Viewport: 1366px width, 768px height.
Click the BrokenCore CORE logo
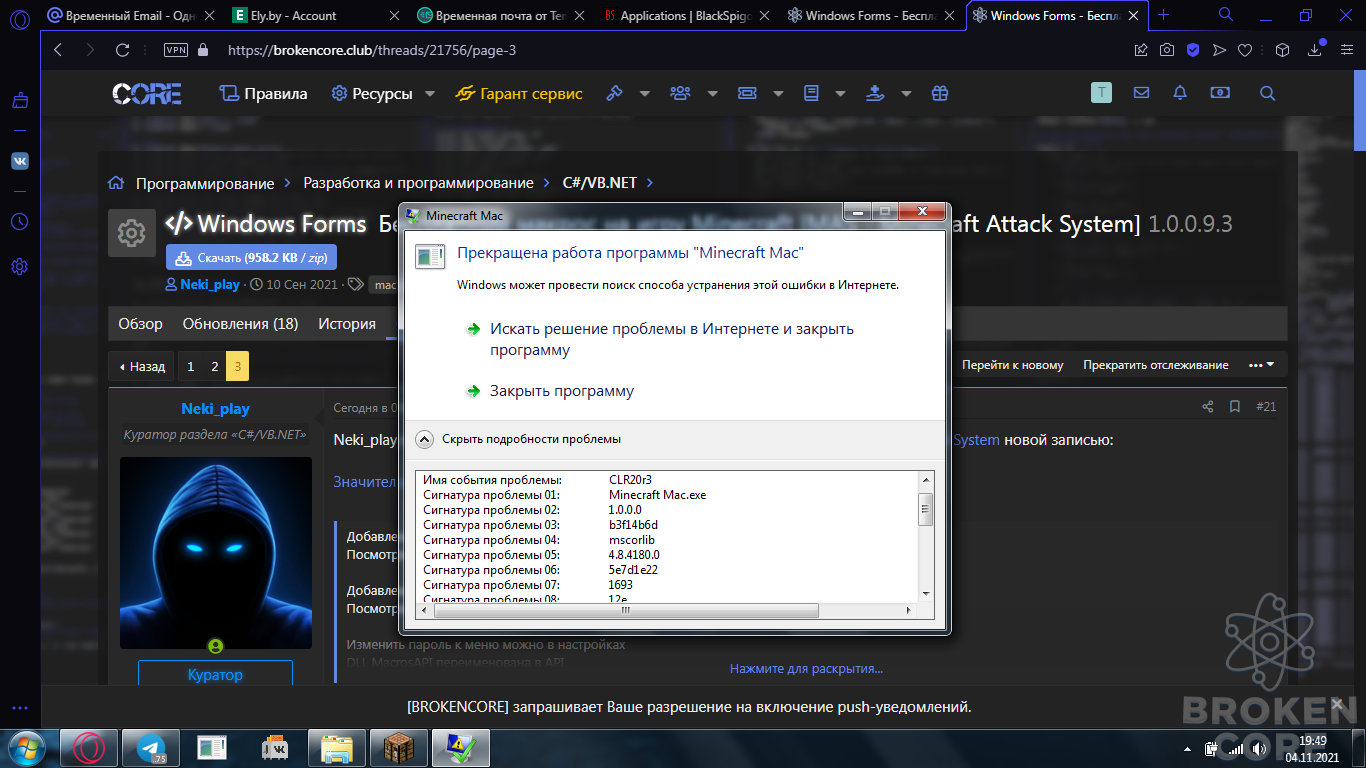(x=147, y=94)
